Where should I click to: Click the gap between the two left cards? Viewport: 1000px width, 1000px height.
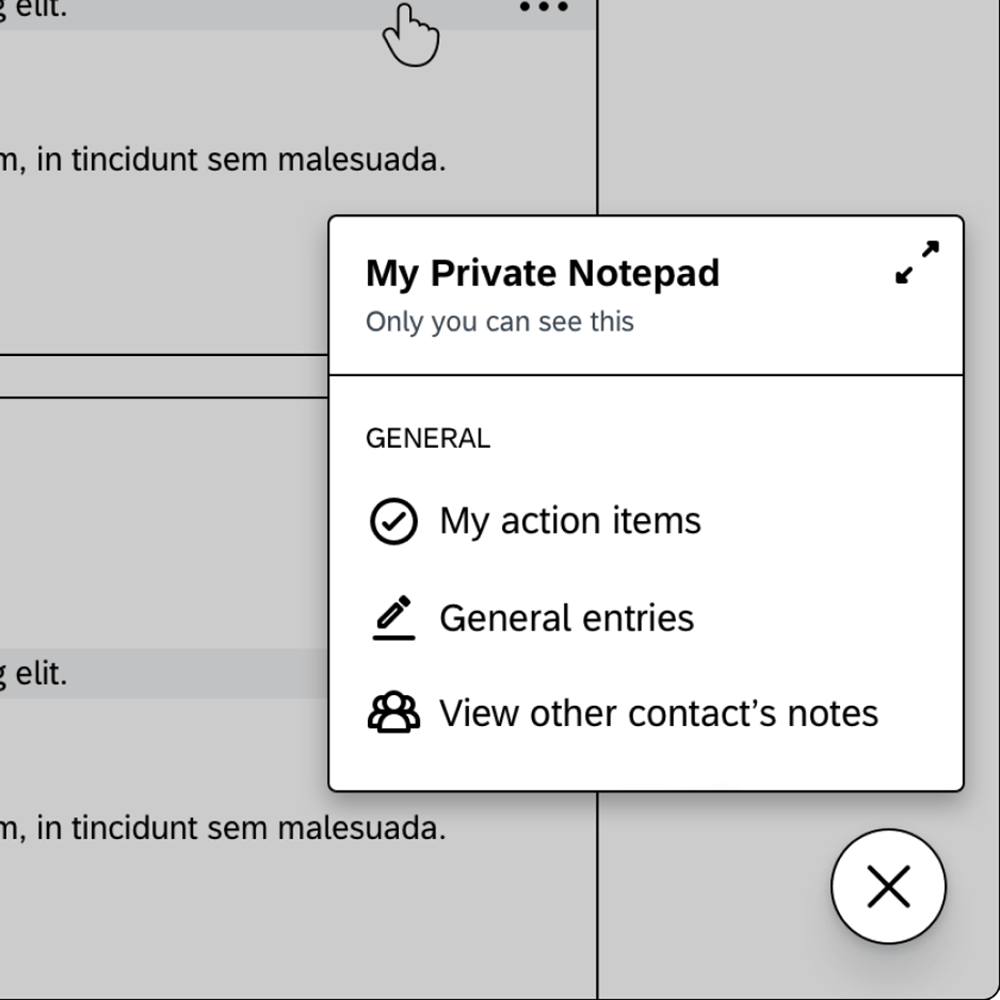point(164,376)
